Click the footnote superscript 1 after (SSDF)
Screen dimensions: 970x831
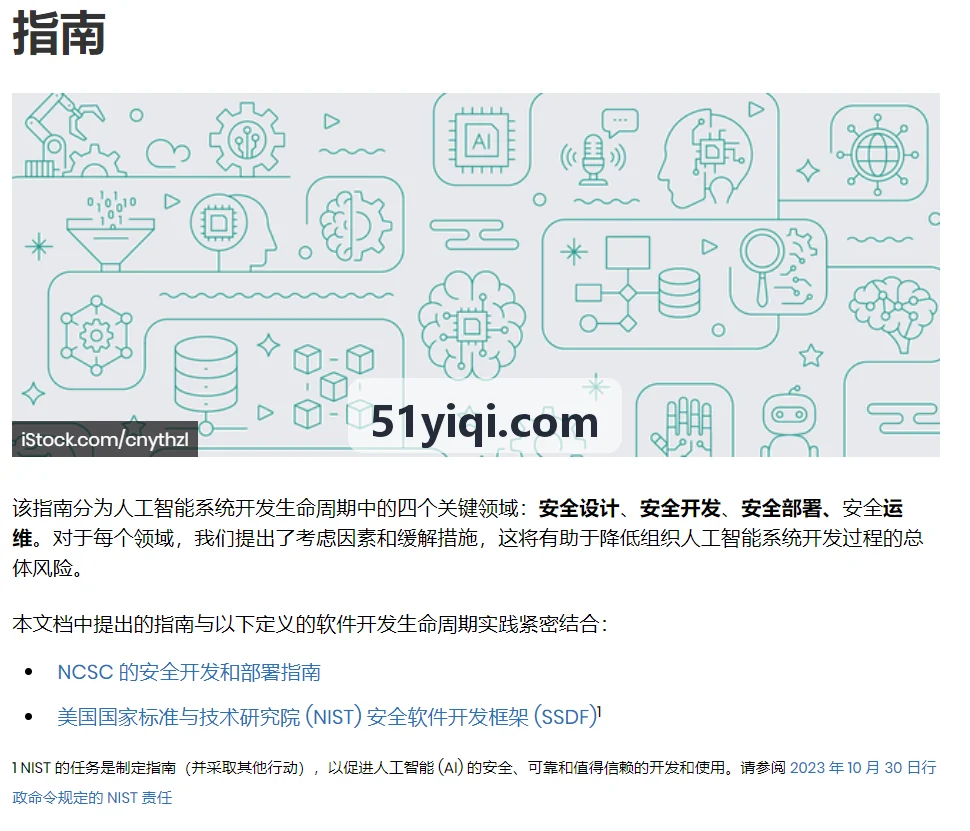click(x=599, y=711)
